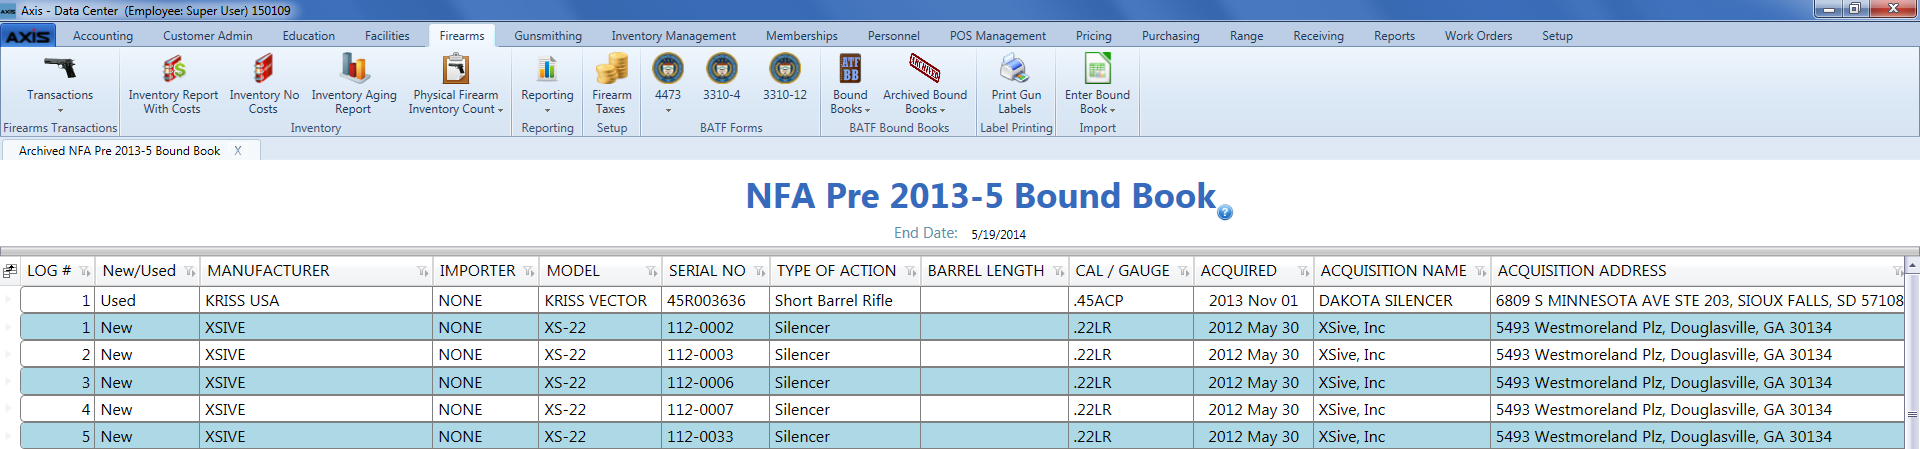Switch to the Gunsmithing ribbon tab
Viewport: 1920px width, 449px height.
tap(548, 36)
